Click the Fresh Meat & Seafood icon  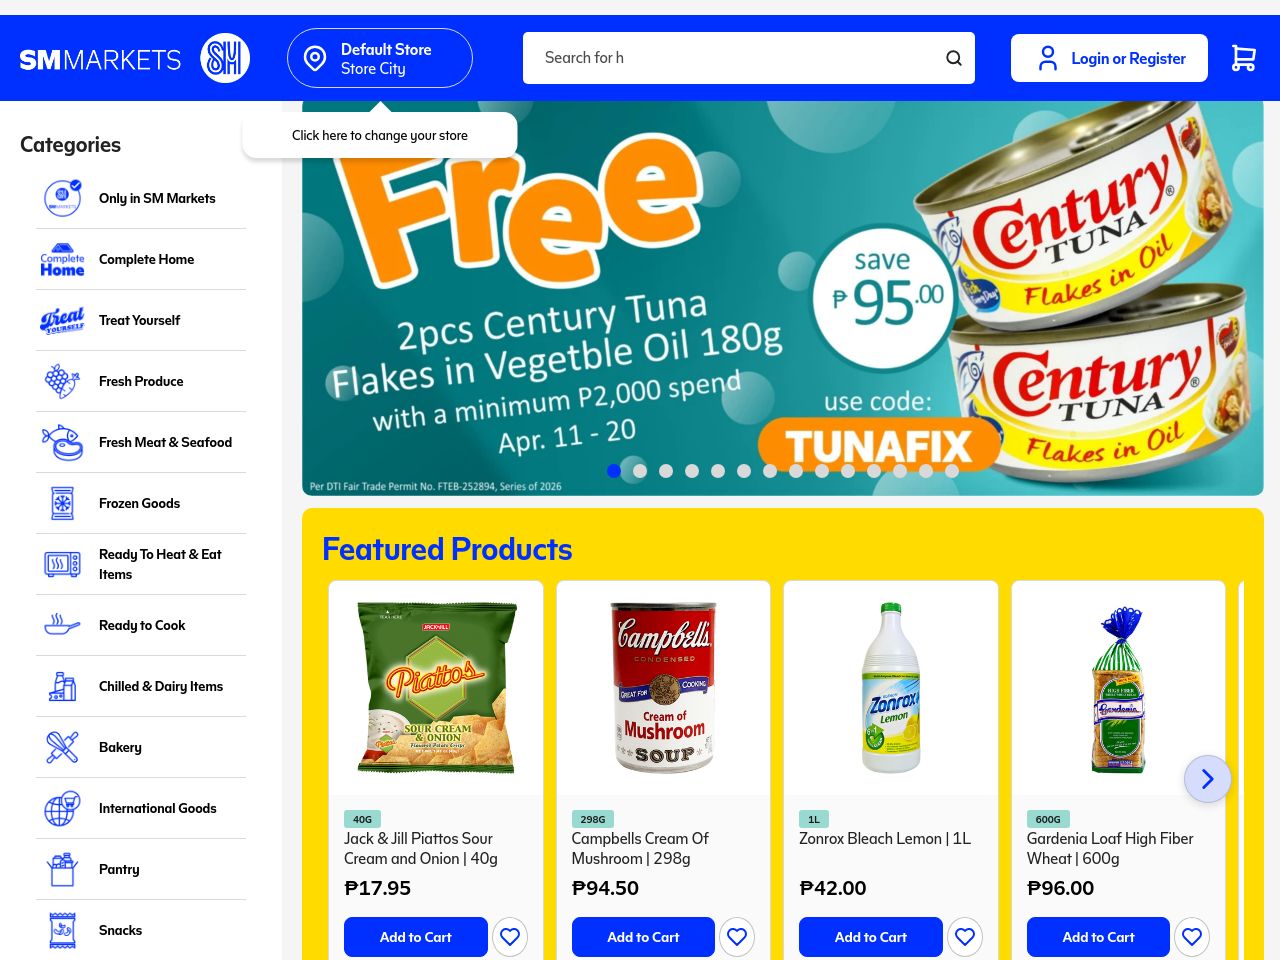(x=62, y=442)
